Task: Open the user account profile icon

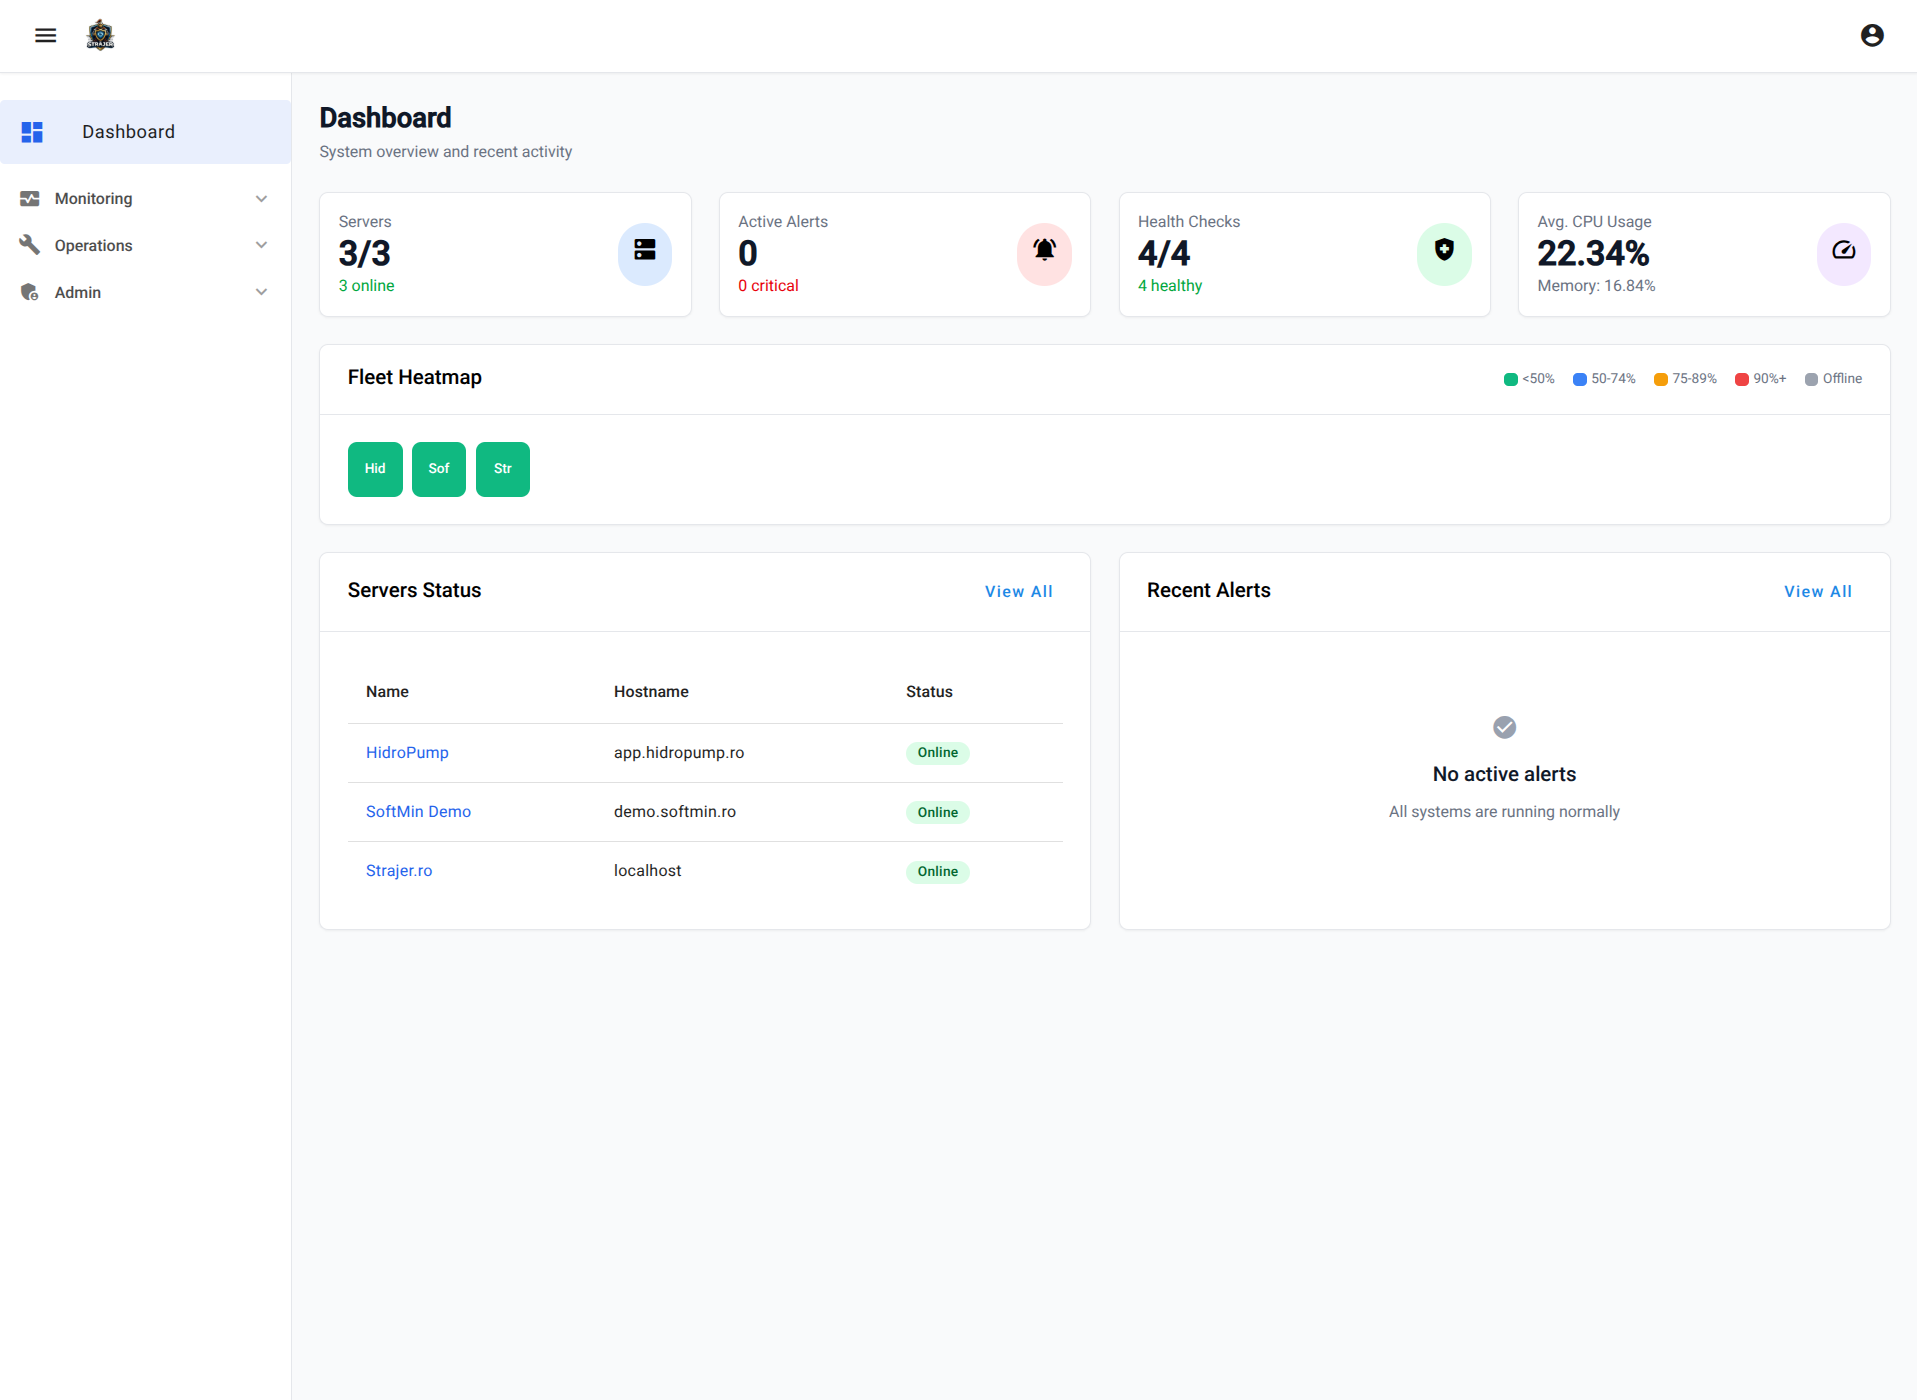Action: click(x=1872, y=35)
